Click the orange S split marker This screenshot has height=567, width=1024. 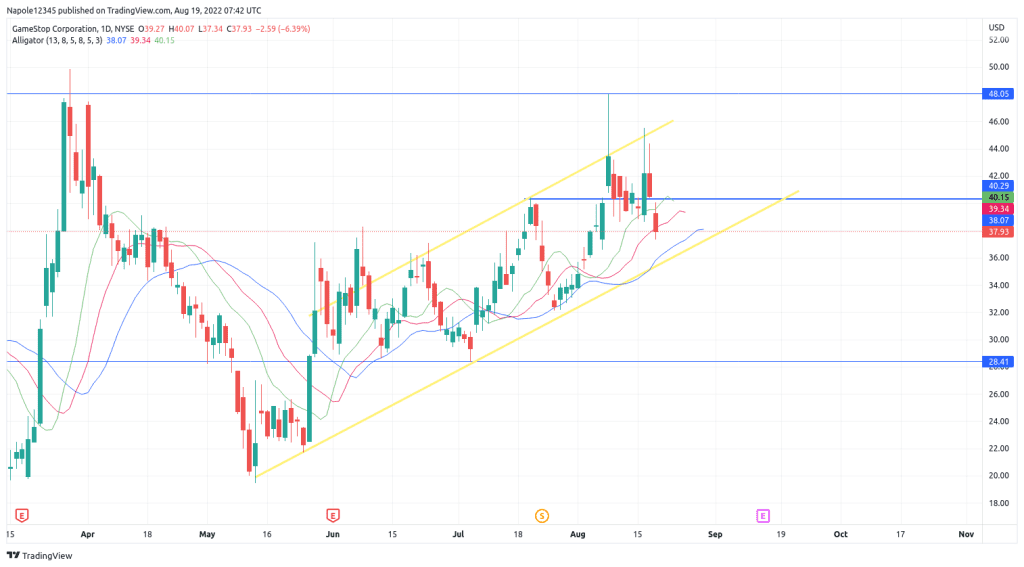coord(541,516)
